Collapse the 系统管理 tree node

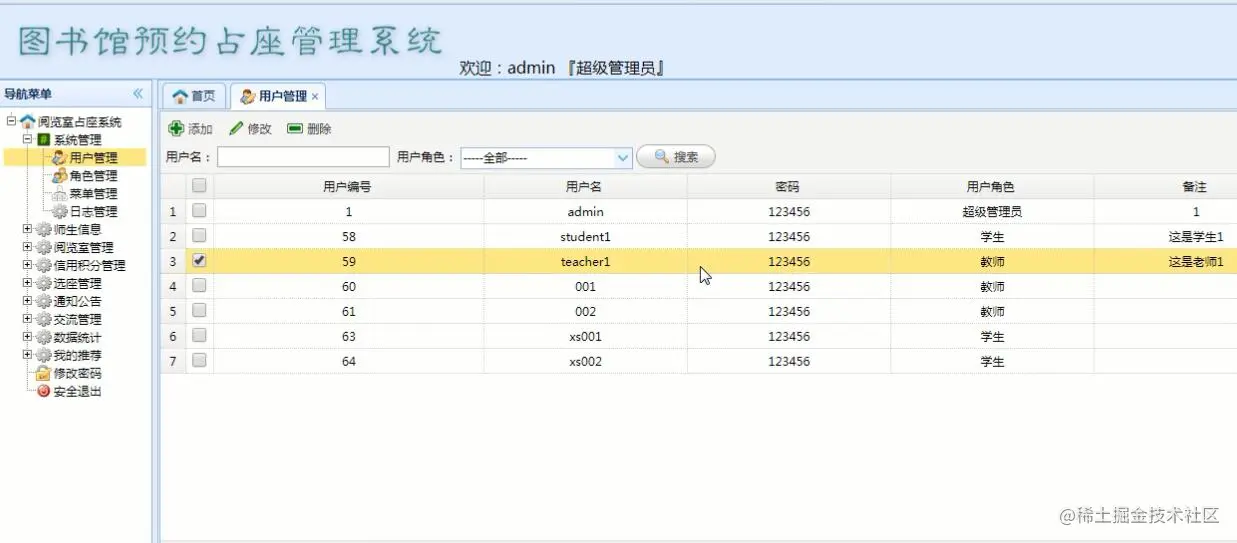point(27,139)
